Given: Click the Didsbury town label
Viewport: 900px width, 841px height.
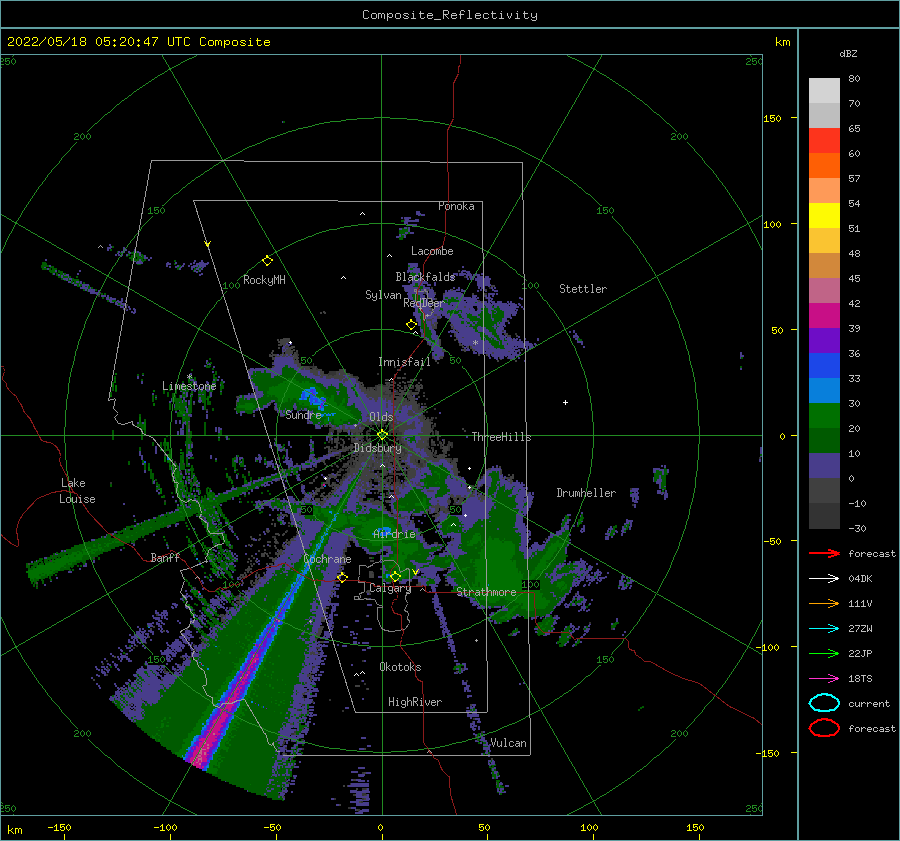Looking at the screenshot, I should pyautogui.click(x=377, y=448).
